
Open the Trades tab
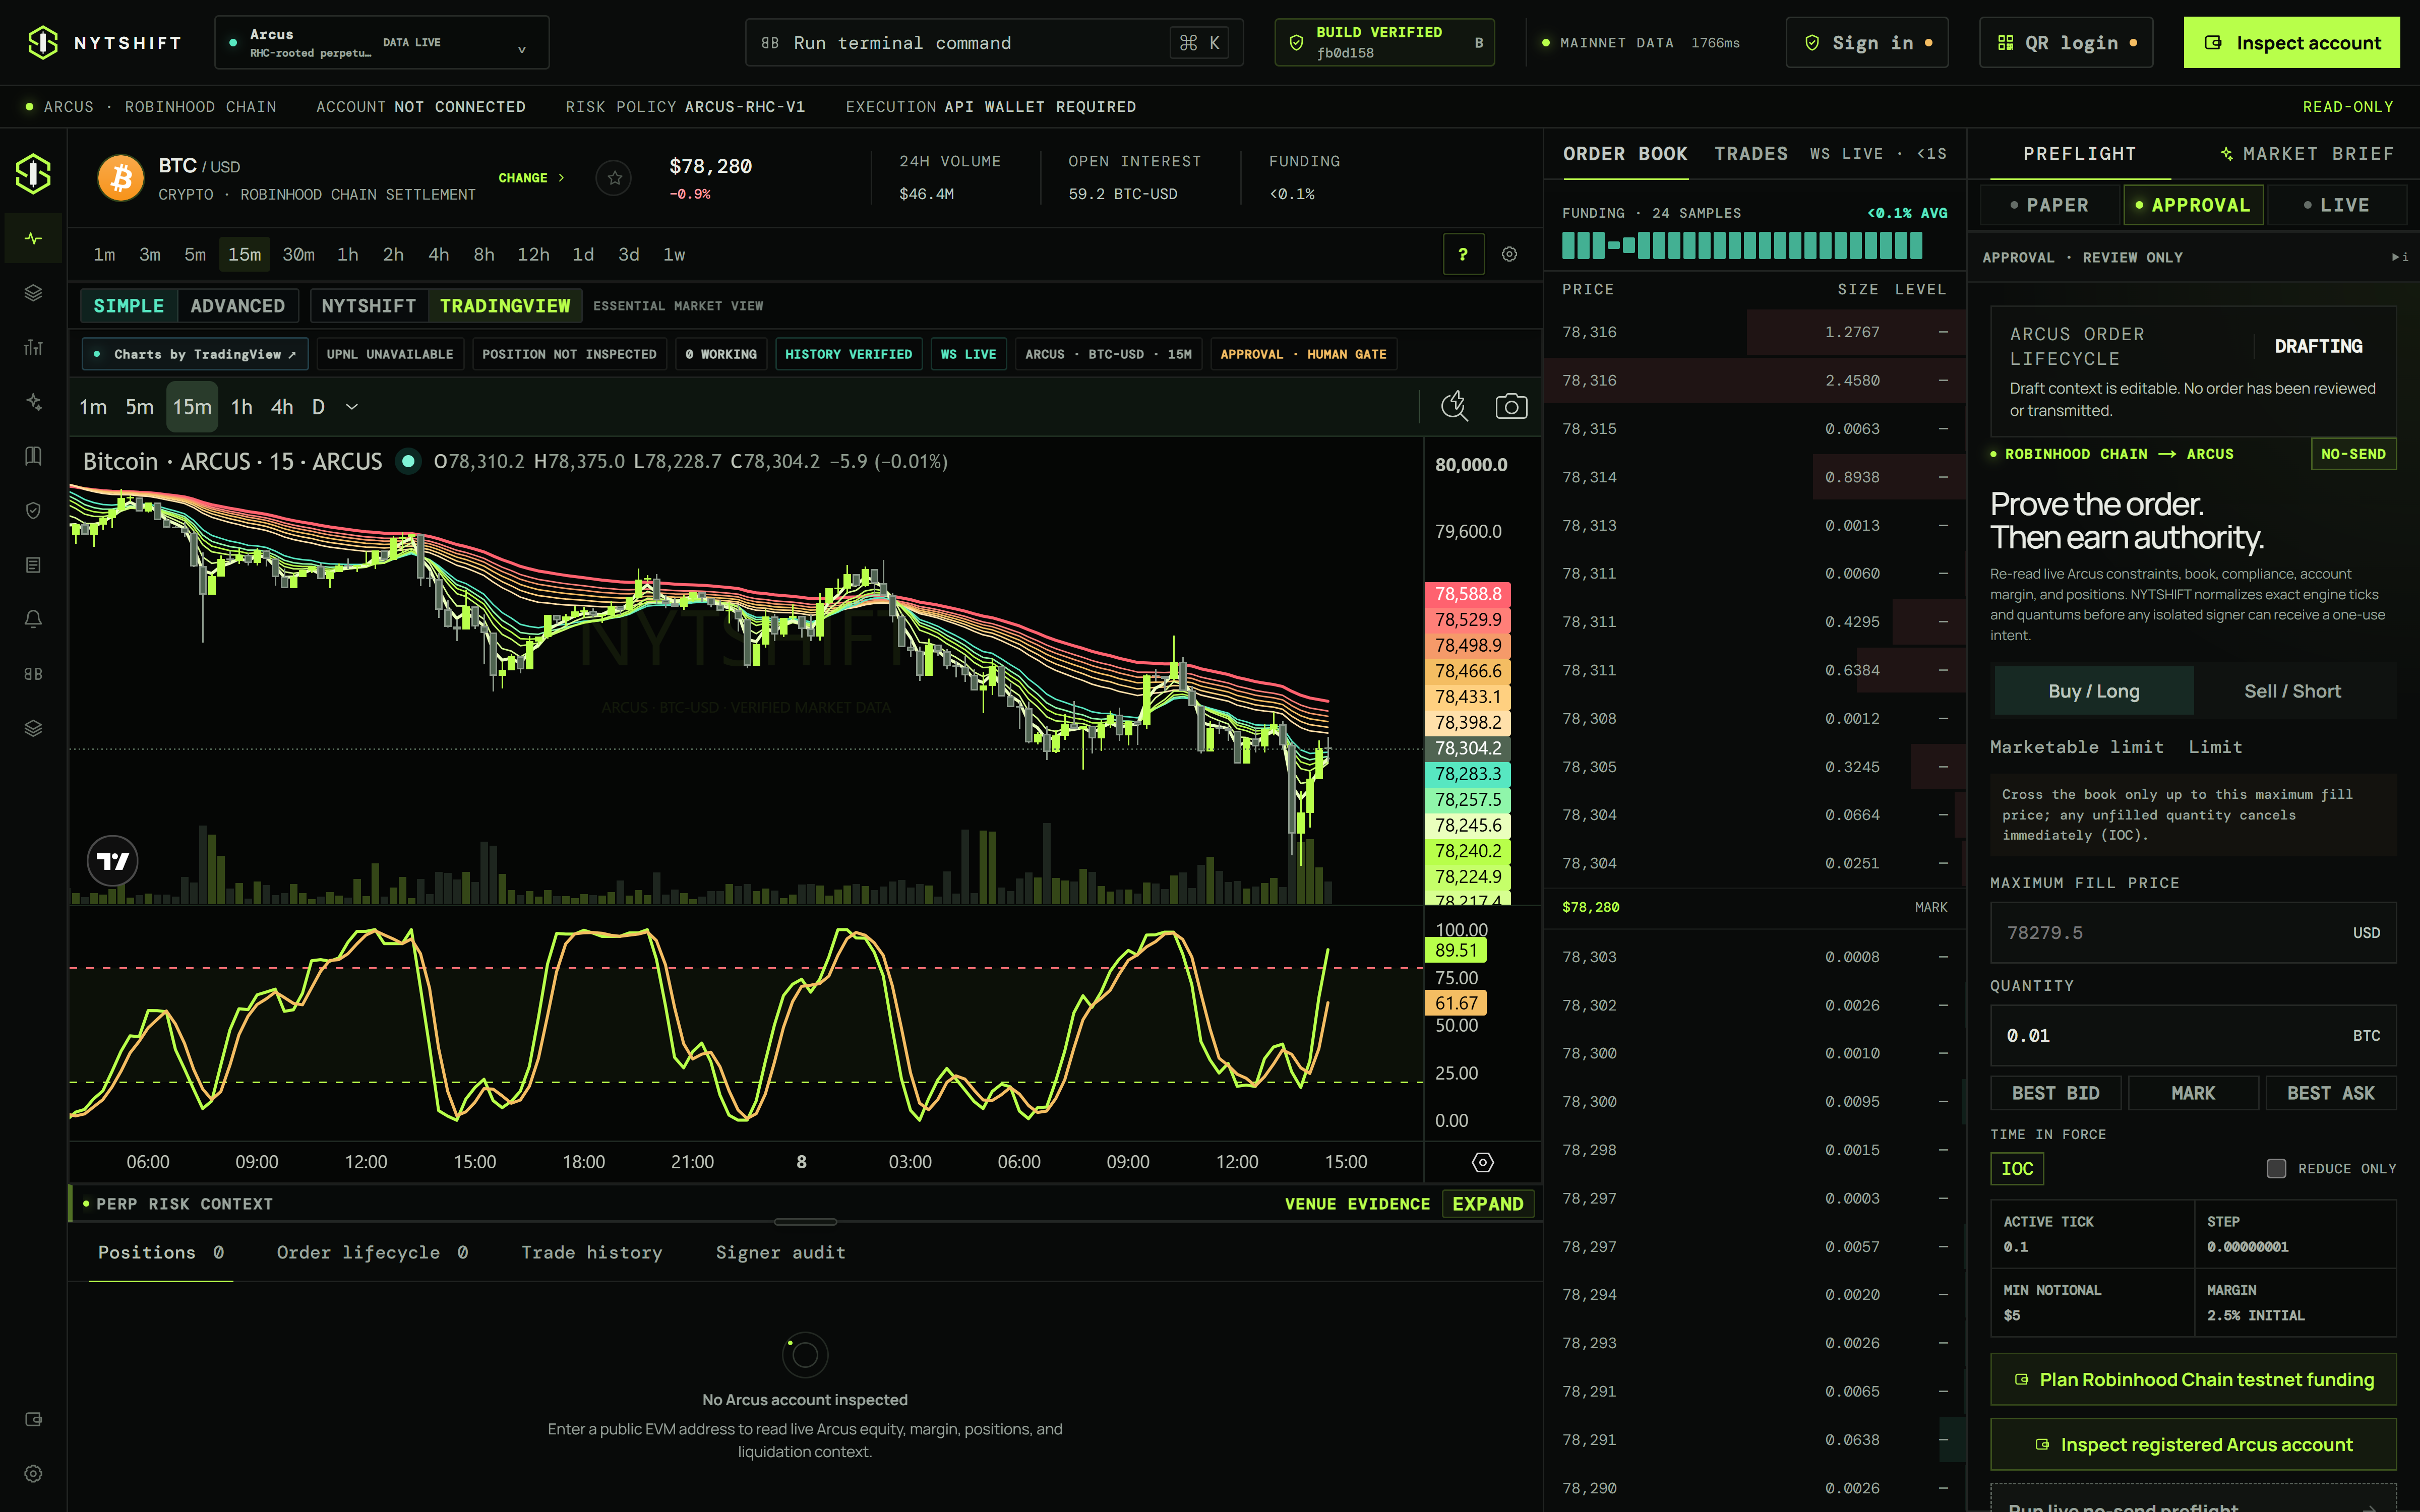click(x=1751, y=154)
